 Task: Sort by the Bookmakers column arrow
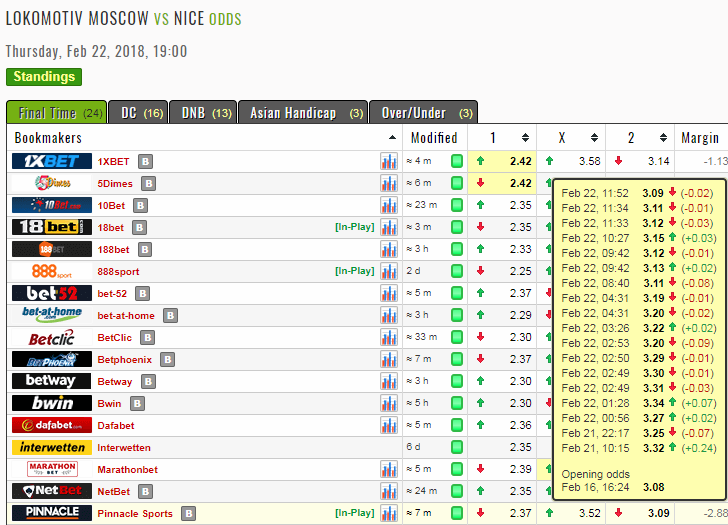(x=392, y=137)
